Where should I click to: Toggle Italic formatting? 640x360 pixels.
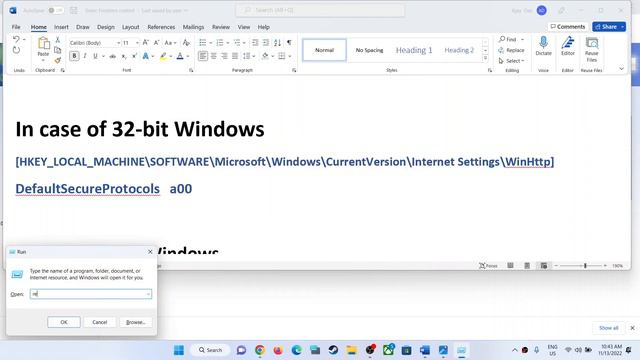coord(85,56)
